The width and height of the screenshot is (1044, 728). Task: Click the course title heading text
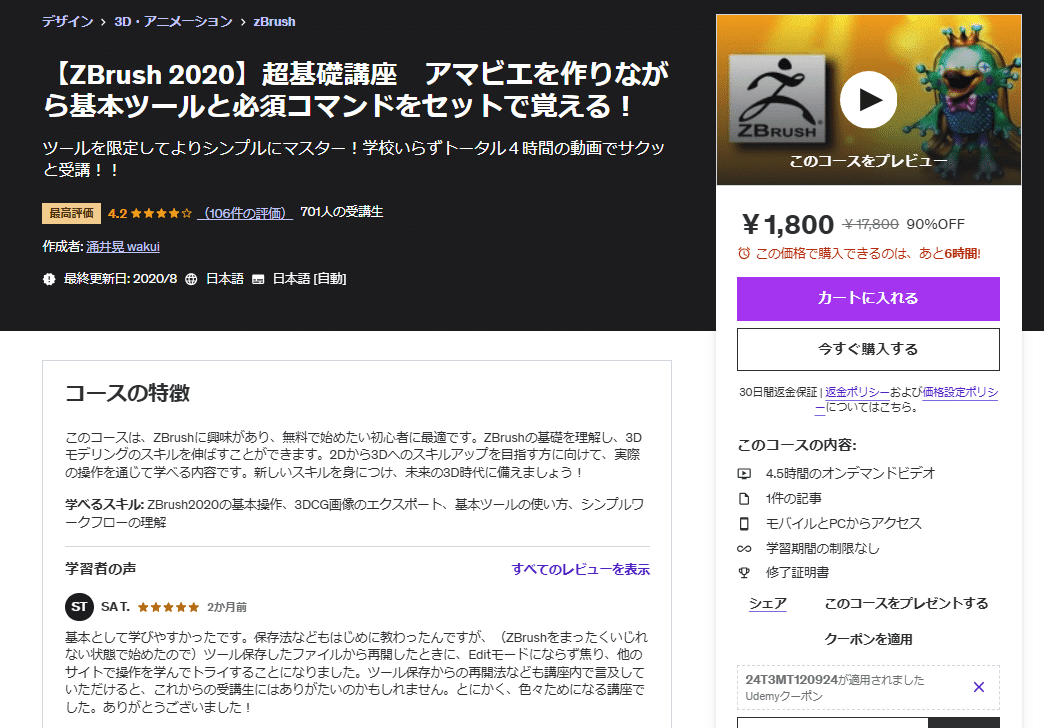click(x=356, y=89)
